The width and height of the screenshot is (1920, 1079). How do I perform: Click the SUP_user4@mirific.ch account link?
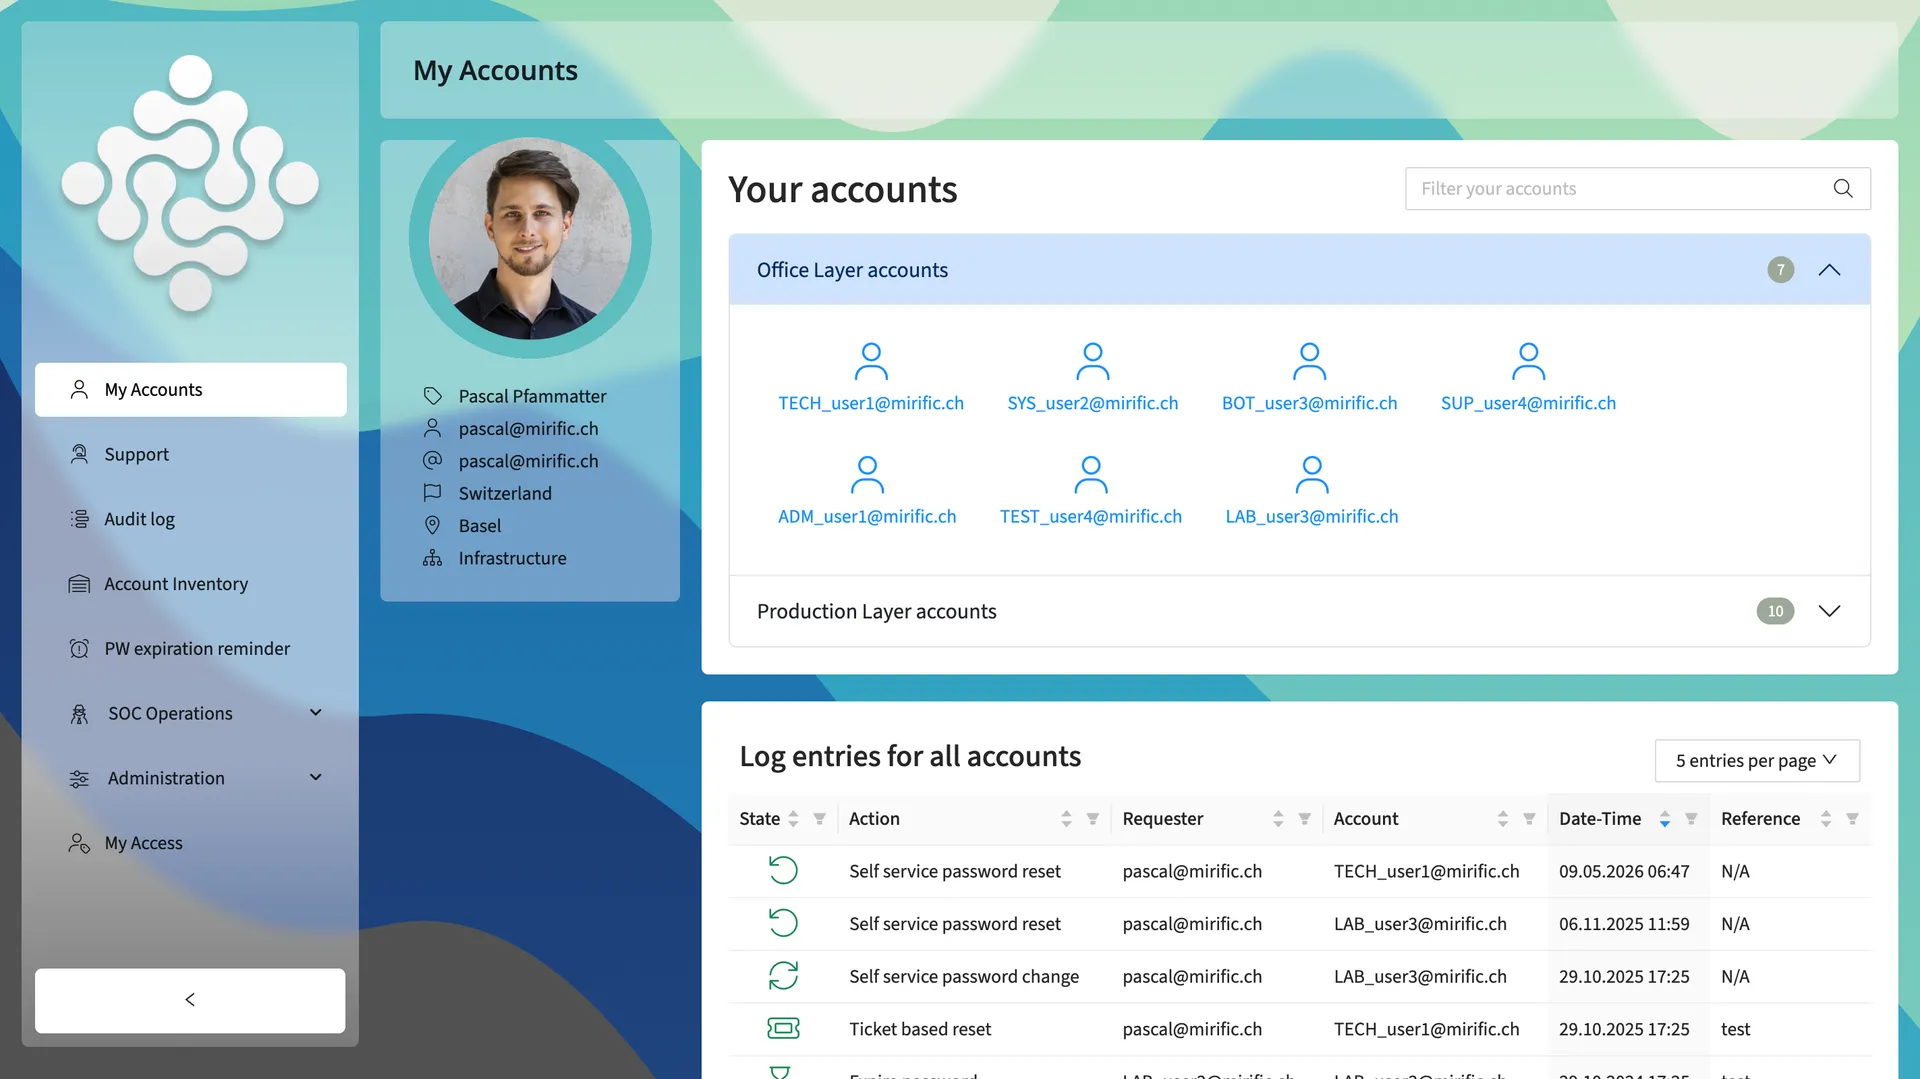click(1528, 403)
